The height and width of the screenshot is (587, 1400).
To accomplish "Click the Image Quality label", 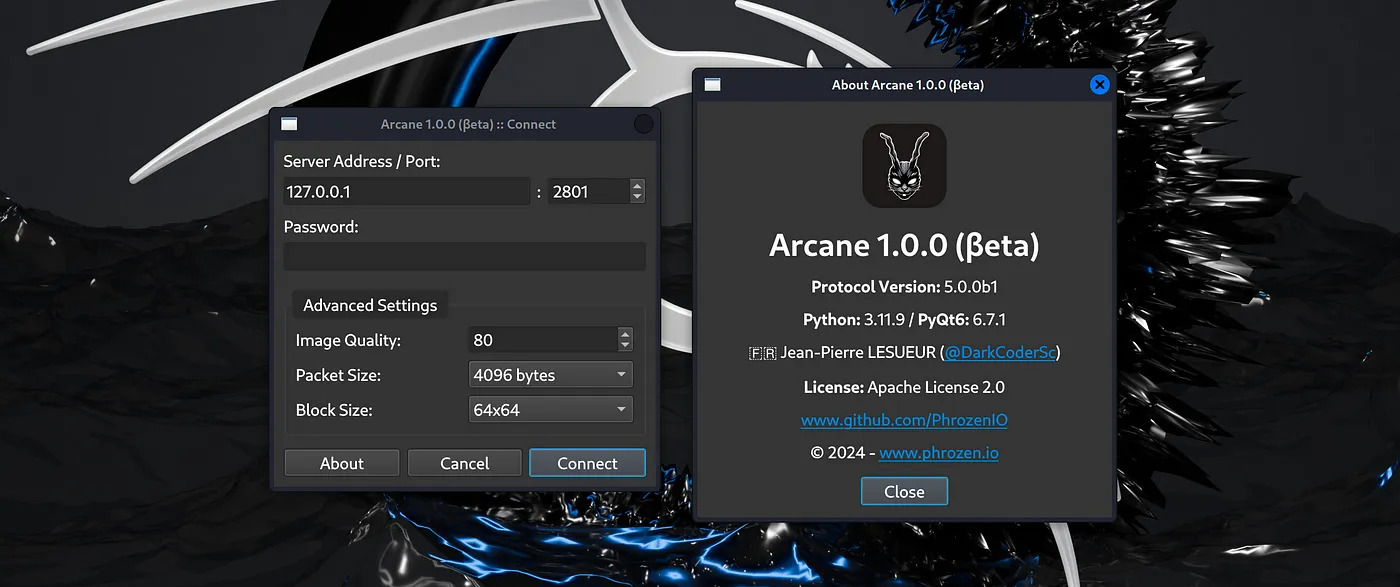I will tap(348, 340).
